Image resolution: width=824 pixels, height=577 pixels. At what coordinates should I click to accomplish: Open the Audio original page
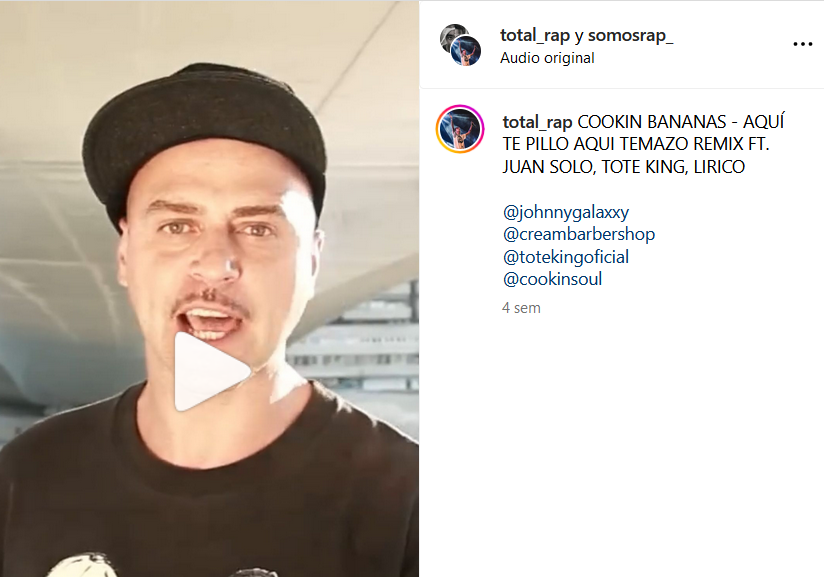tap(547, 58)
